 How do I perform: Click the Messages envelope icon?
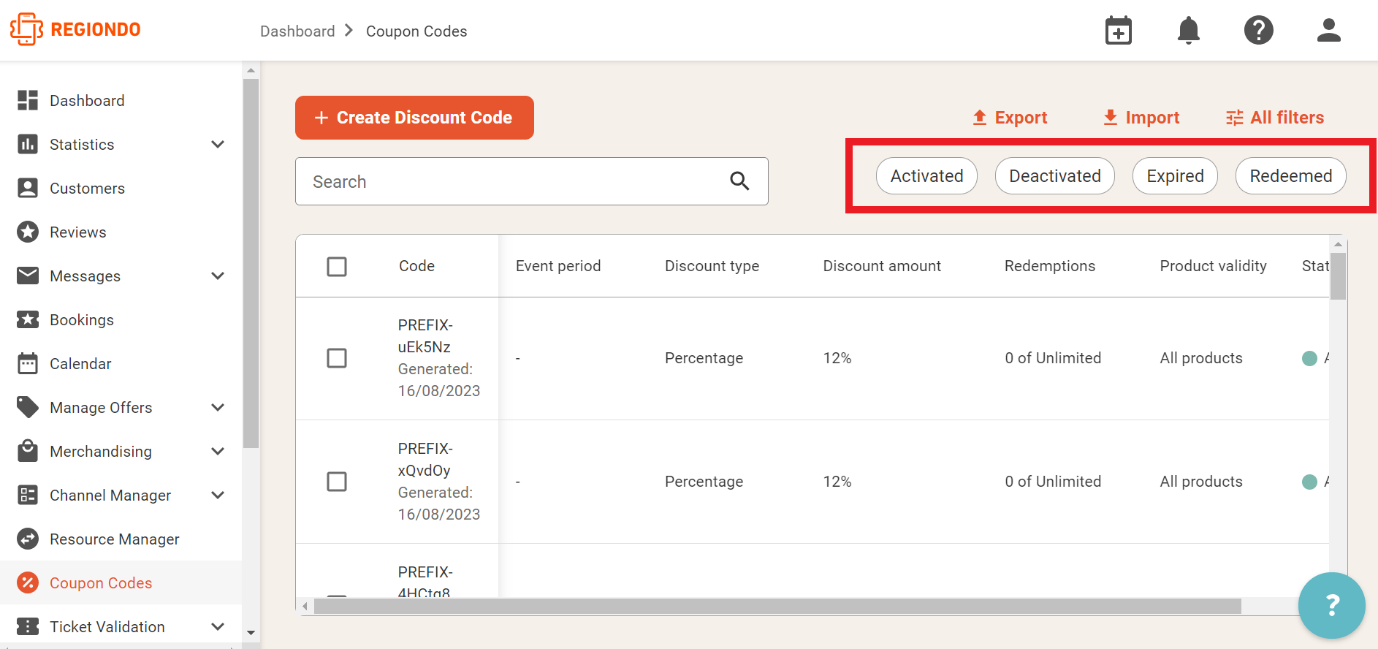tap(28, 276)
